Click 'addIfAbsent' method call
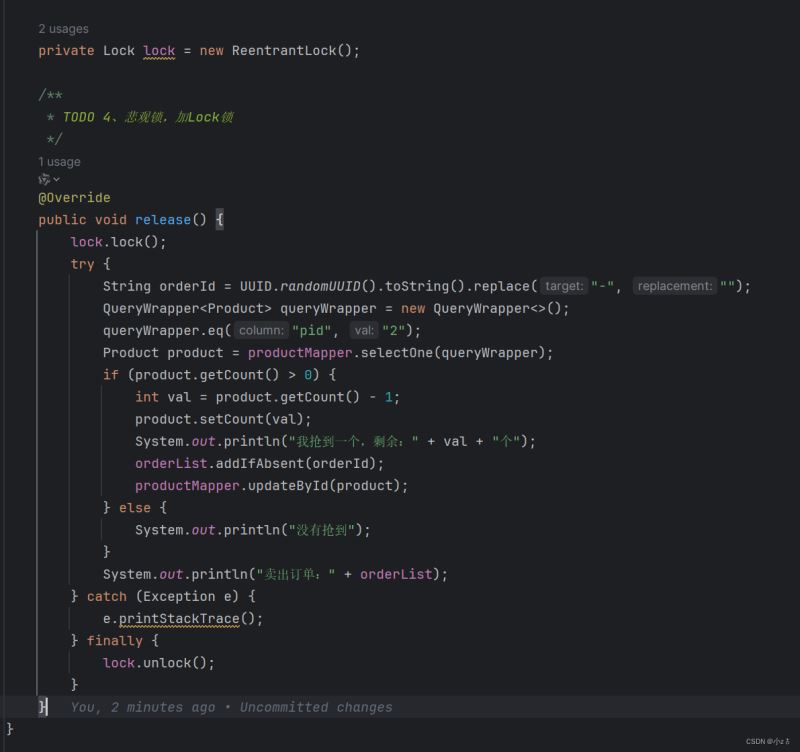Viewport: 800px width, 752px height. point(260,464)
